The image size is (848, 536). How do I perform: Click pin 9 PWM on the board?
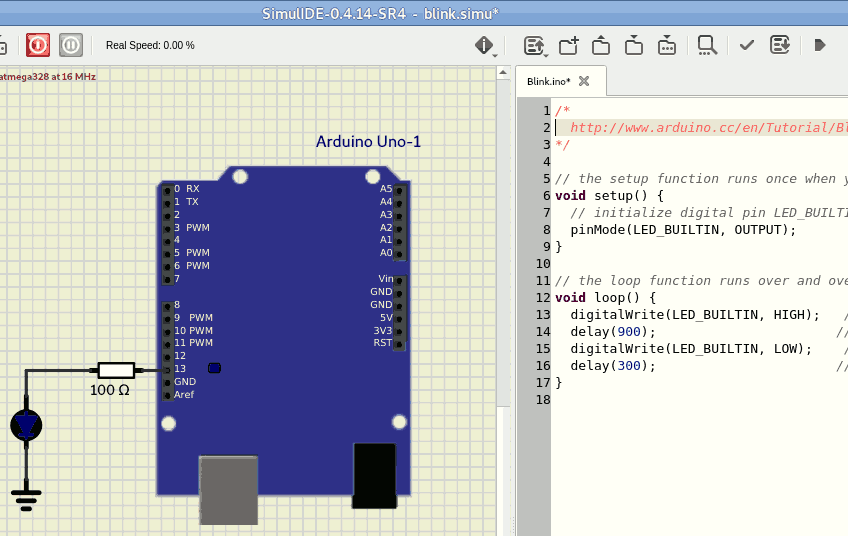168,319
